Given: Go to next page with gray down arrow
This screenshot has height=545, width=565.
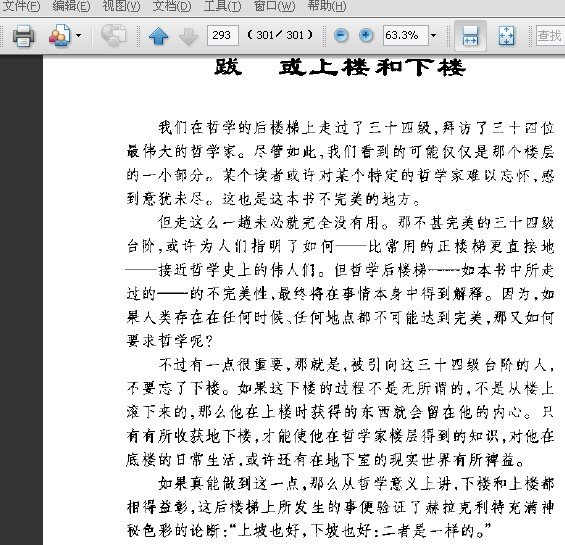Looking at the screenshot, I should tap(188, 37).
